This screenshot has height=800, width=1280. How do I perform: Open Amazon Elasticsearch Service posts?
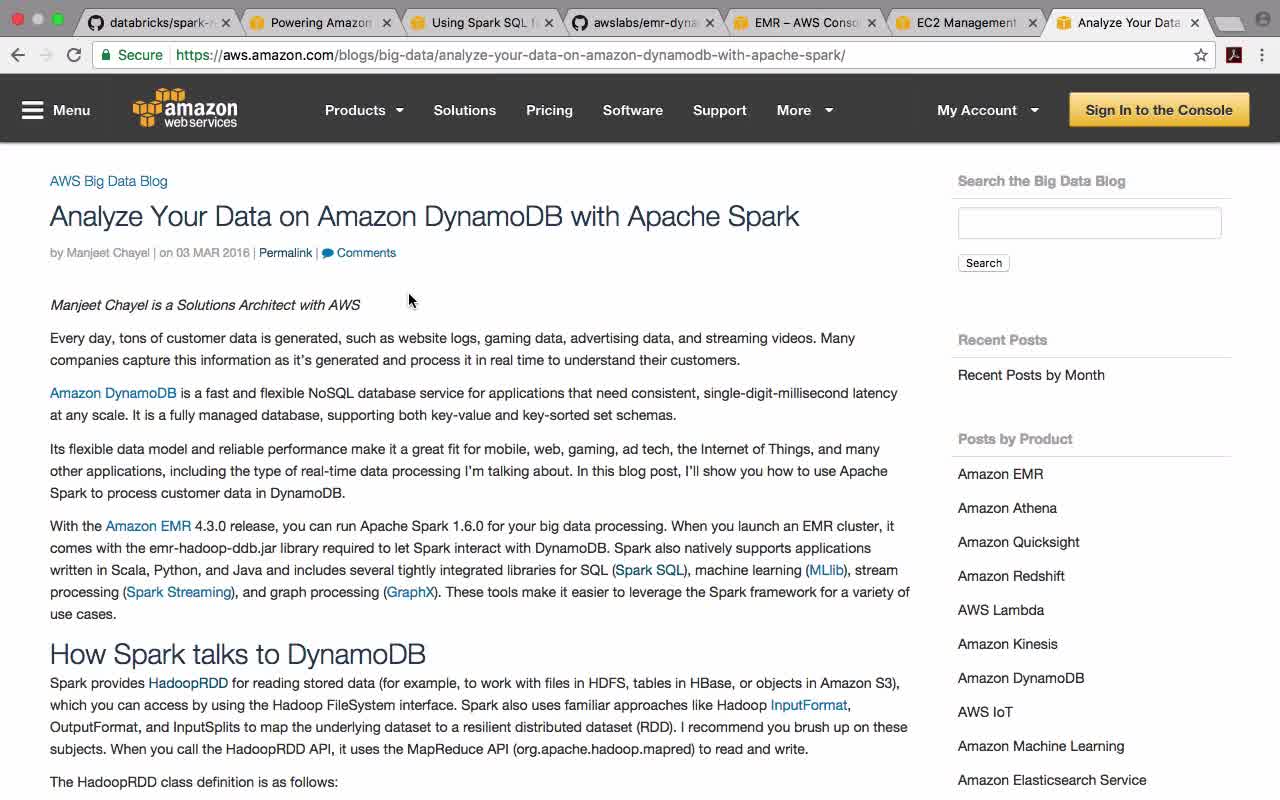pos(1052,780)
